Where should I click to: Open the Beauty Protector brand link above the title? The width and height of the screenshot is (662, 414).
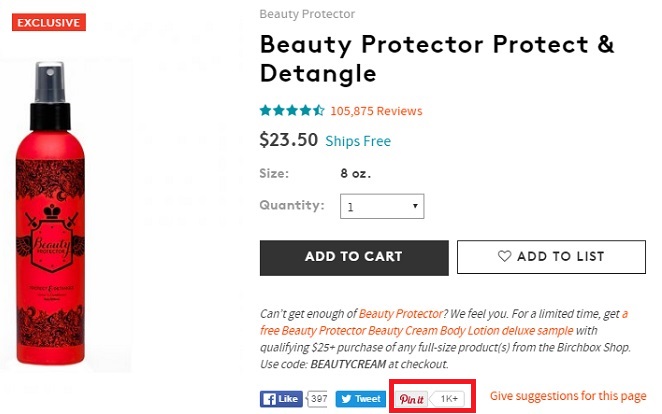pos(307,14)
